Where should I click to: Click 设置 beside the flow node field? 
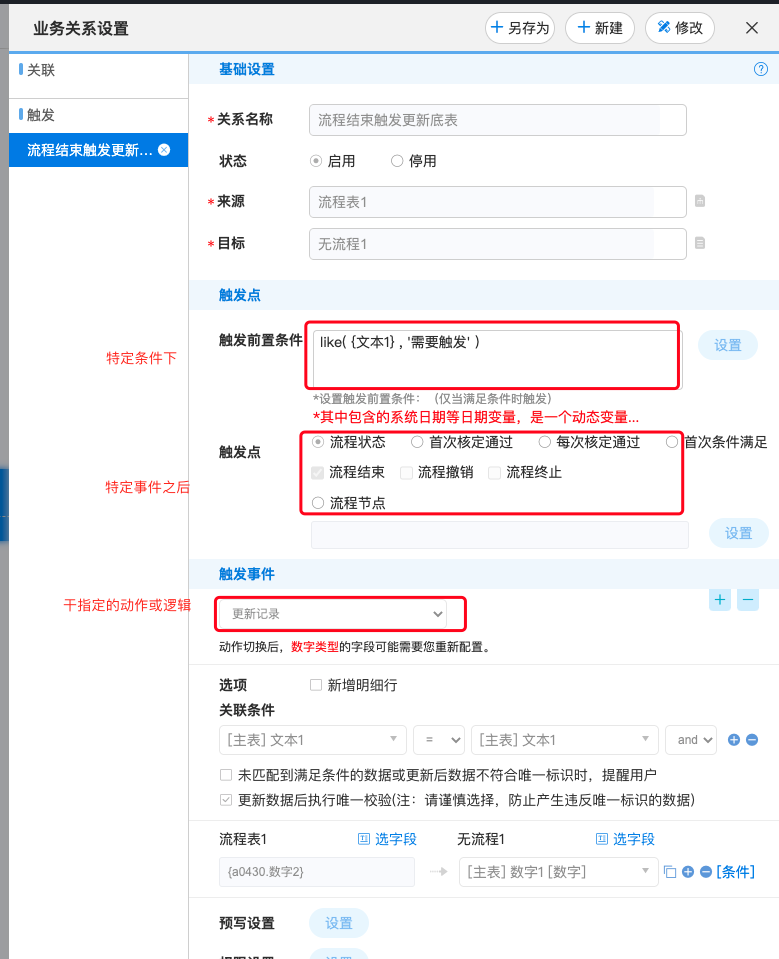coord(739,533)
